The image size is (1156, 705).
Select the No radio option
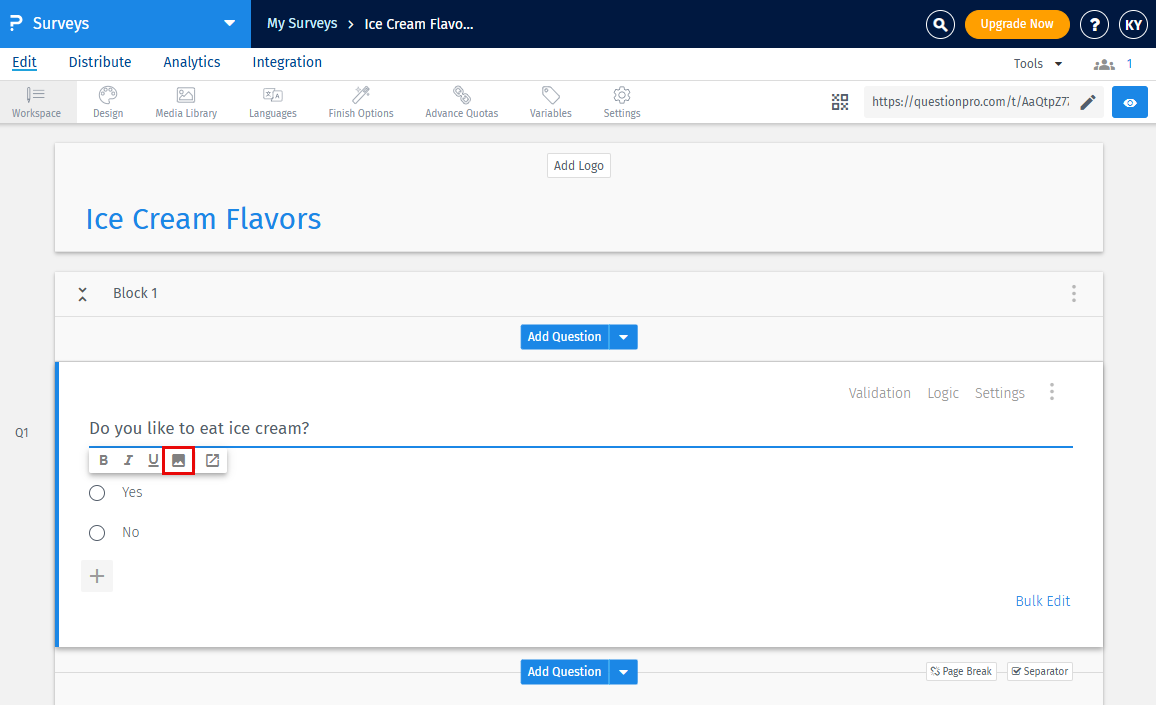pyautogui.click(x=97, y=533)
